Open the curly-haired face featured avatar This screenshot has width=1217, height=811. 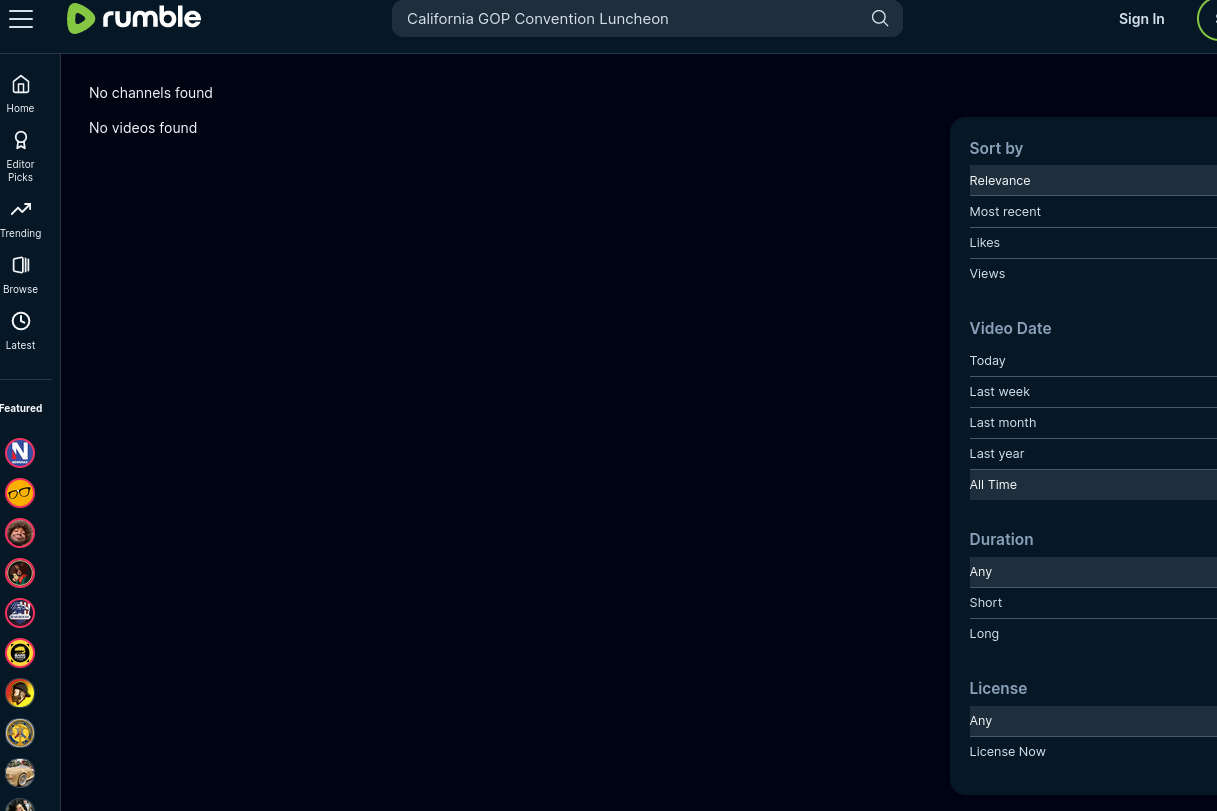coord(20,533)
